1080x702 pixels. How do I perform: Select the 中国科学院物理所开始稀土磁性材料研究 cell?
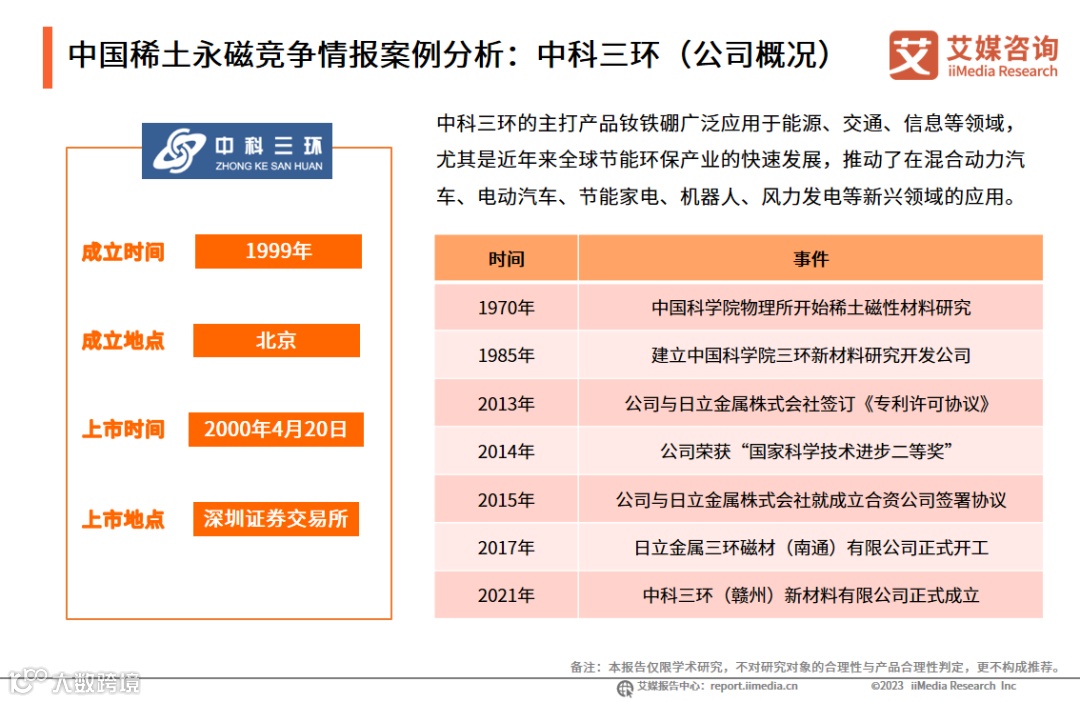[x=811, y=307]
